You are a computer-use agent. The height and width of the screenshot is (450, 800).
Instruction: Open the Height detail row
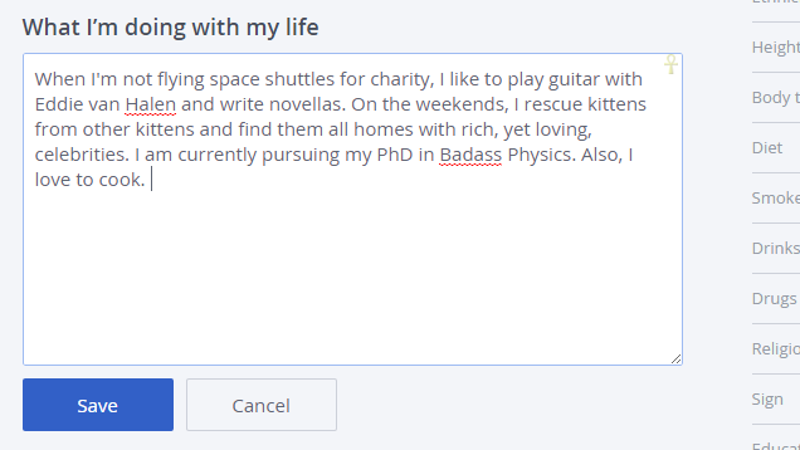[x=776, y=47]
